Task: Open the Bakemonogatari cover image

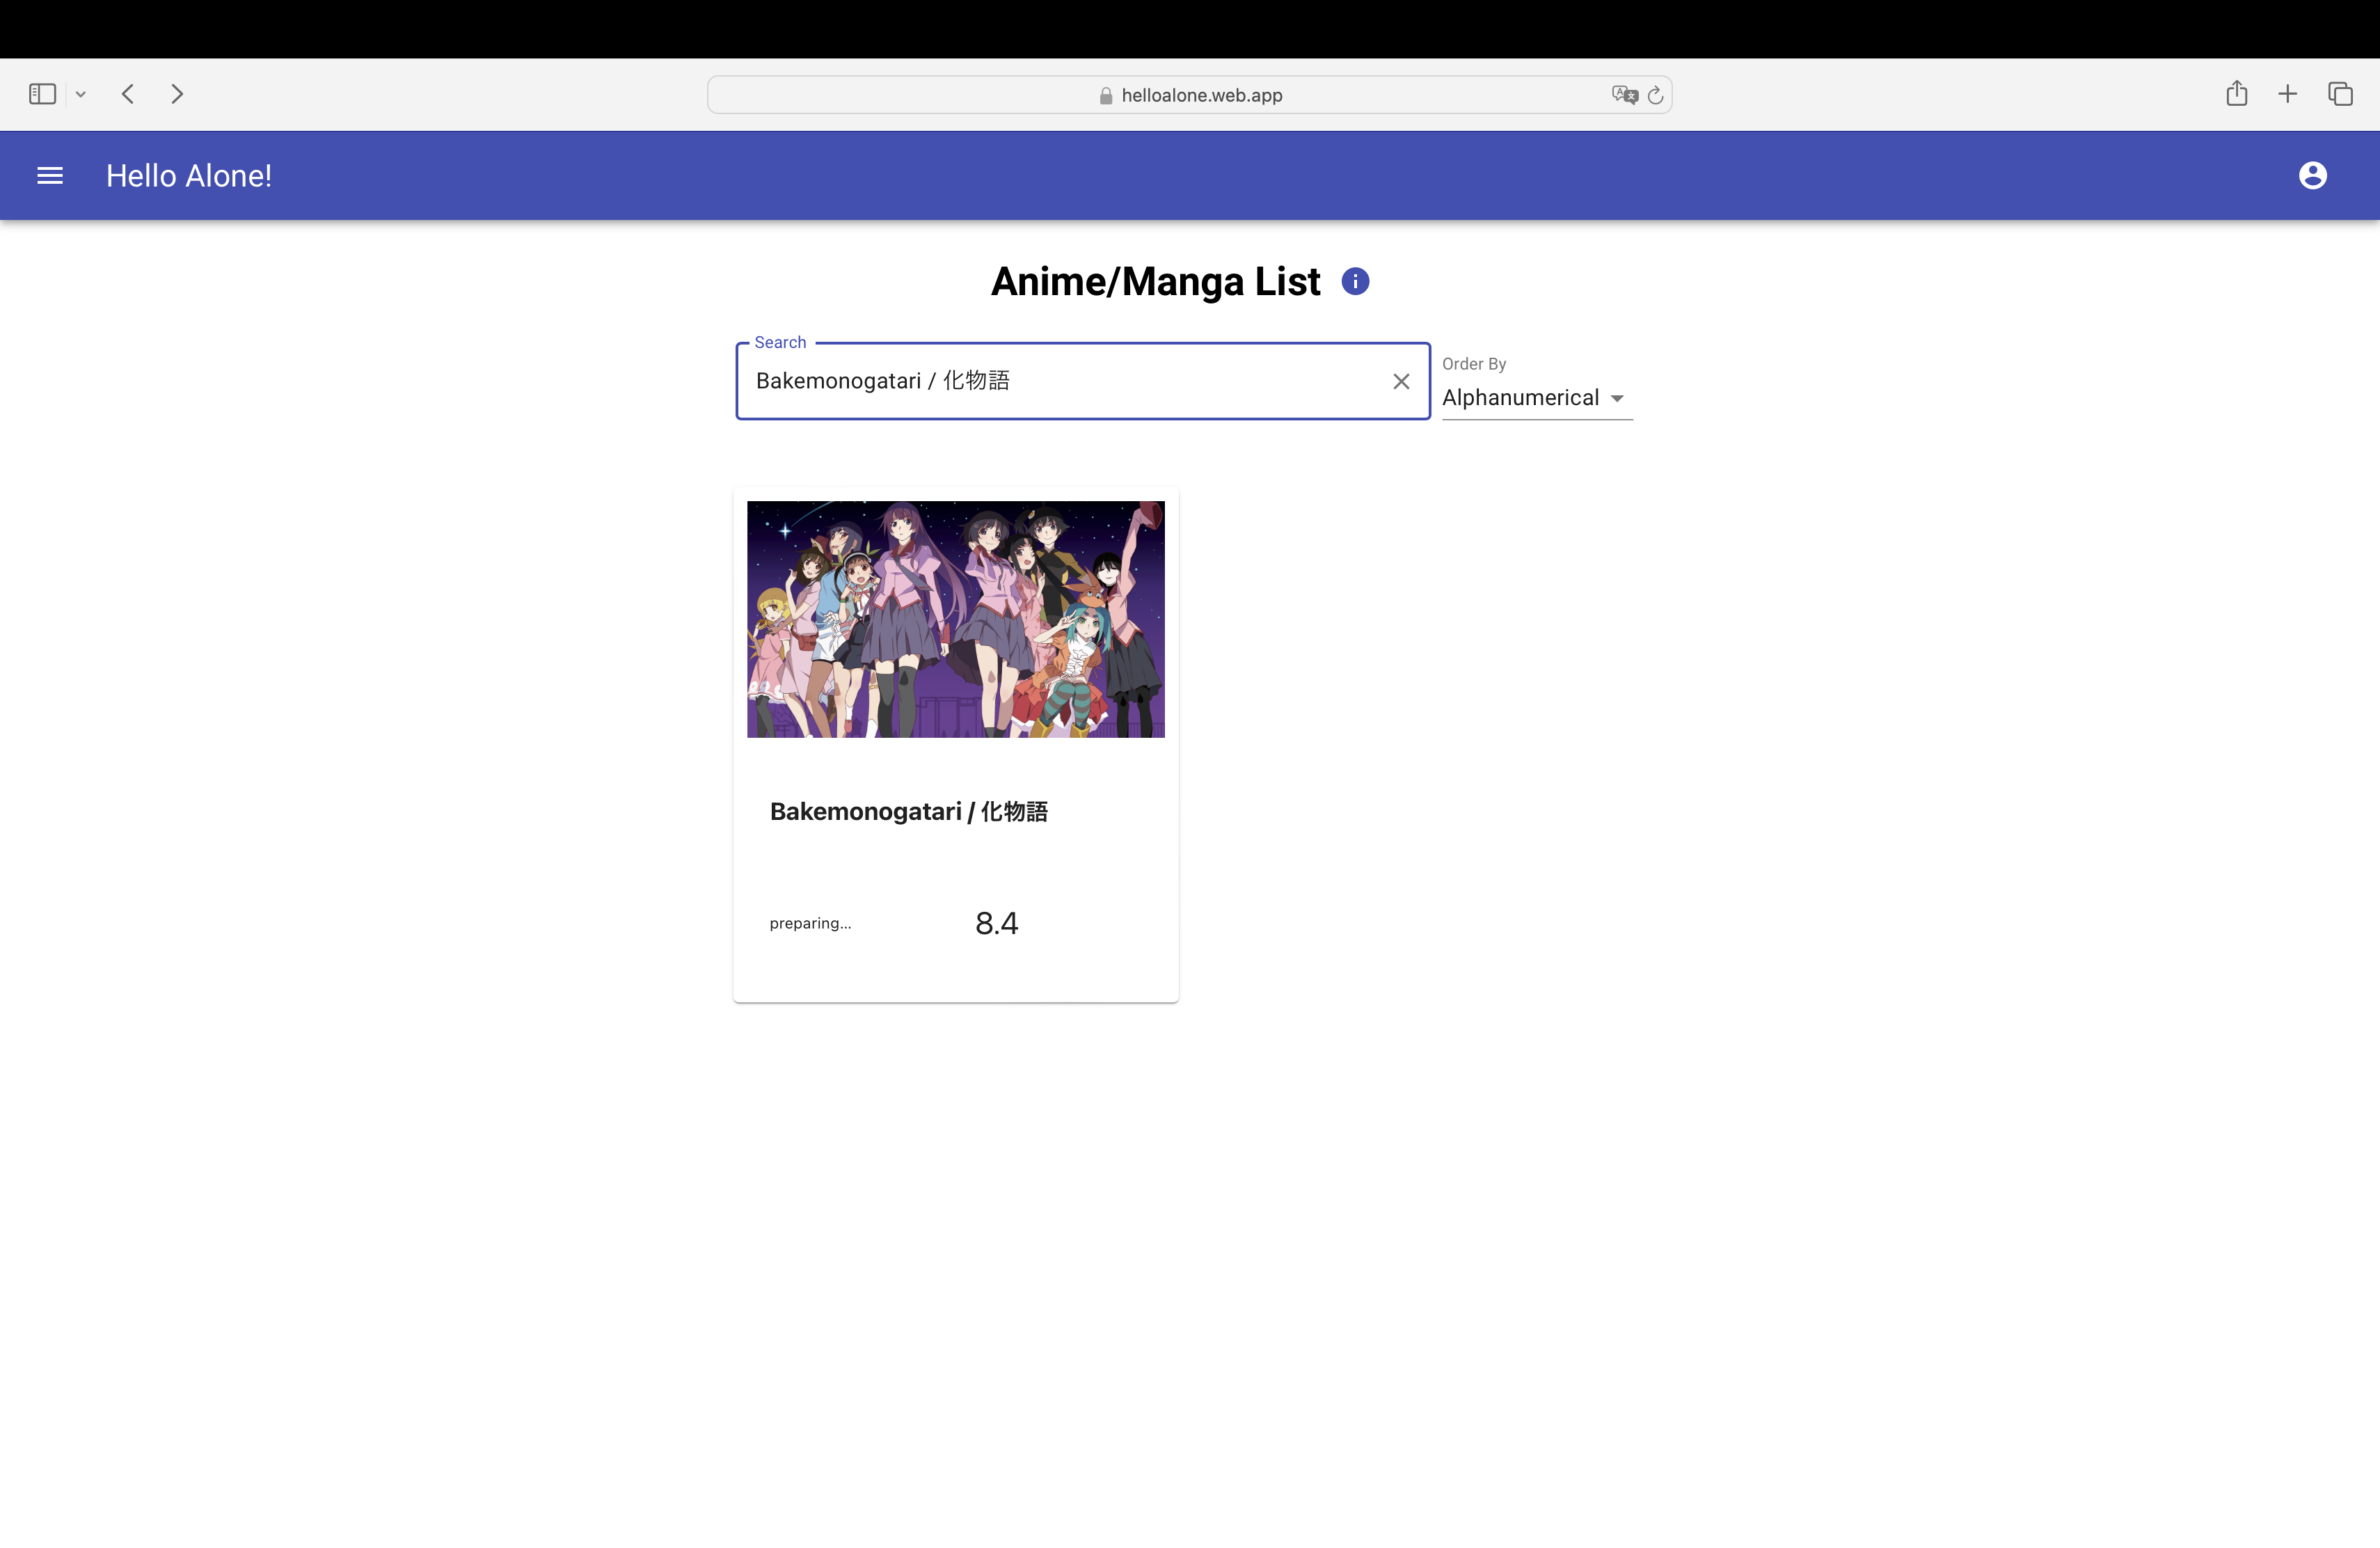Action: click(955, 619)
